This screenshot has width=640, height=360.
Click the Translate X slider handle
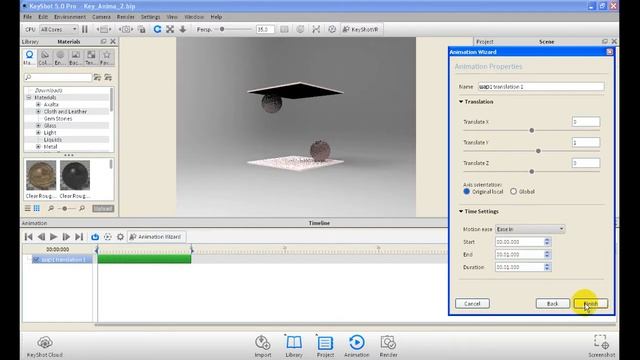coord(531,131)
